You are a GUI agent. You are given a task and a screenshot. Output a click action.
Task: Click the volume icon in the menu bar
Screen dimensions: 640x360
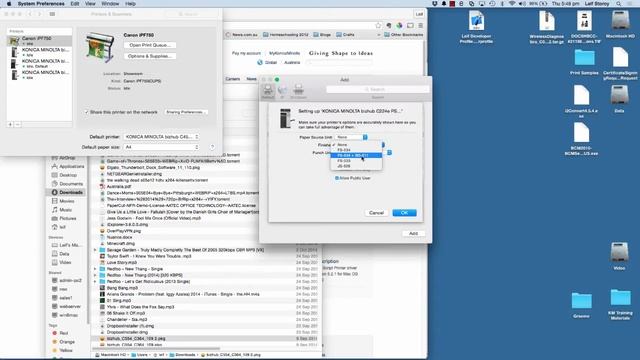click(522, 4)
